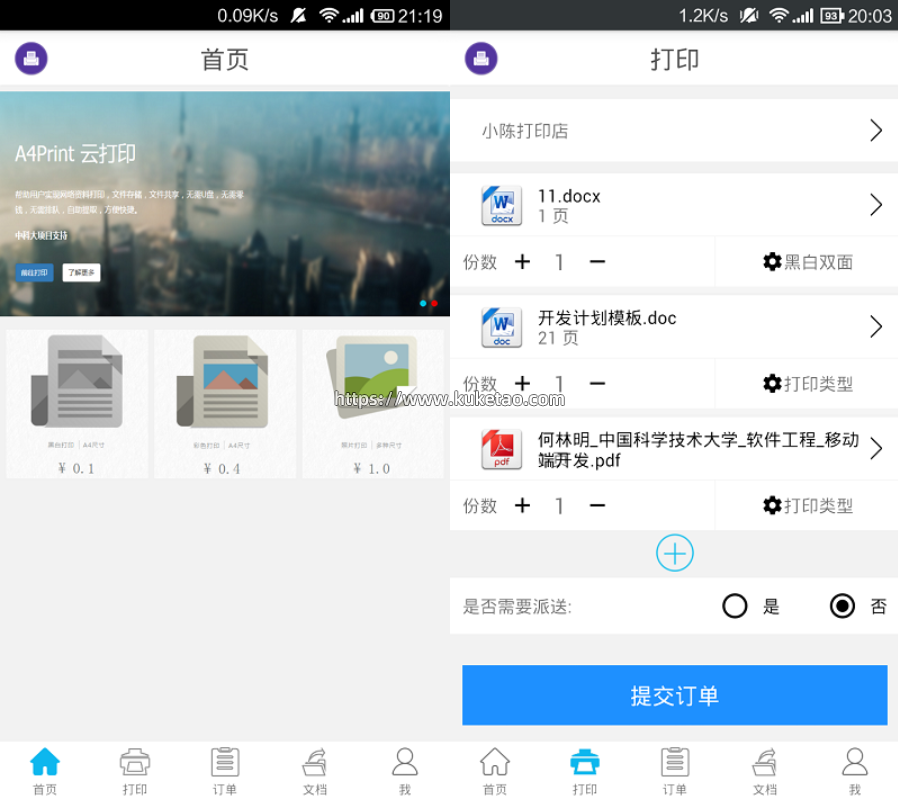Tap the purple printer logo on print screen
Viewport: 898px width, 799px height.
click(481, 58)
